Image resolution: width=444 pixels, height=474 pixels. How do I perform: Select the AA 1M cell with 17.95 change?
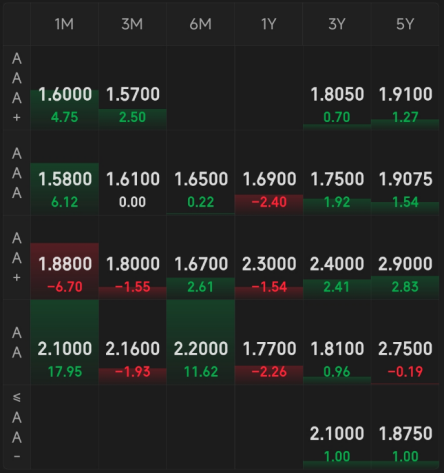click(x=64, y=342)
